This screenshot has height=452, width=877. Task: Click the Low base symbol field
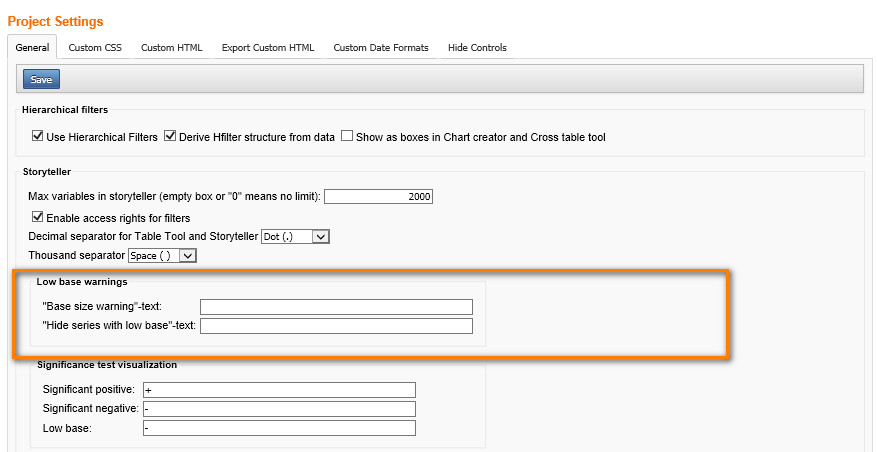point(278,428)
